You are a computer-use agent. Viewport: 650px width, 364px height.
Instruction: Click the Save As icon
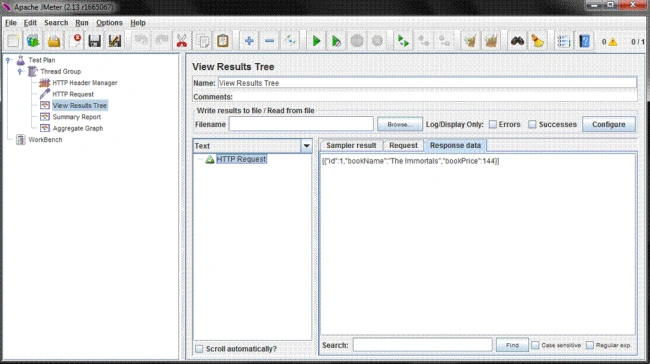click(x=115, y=41)
